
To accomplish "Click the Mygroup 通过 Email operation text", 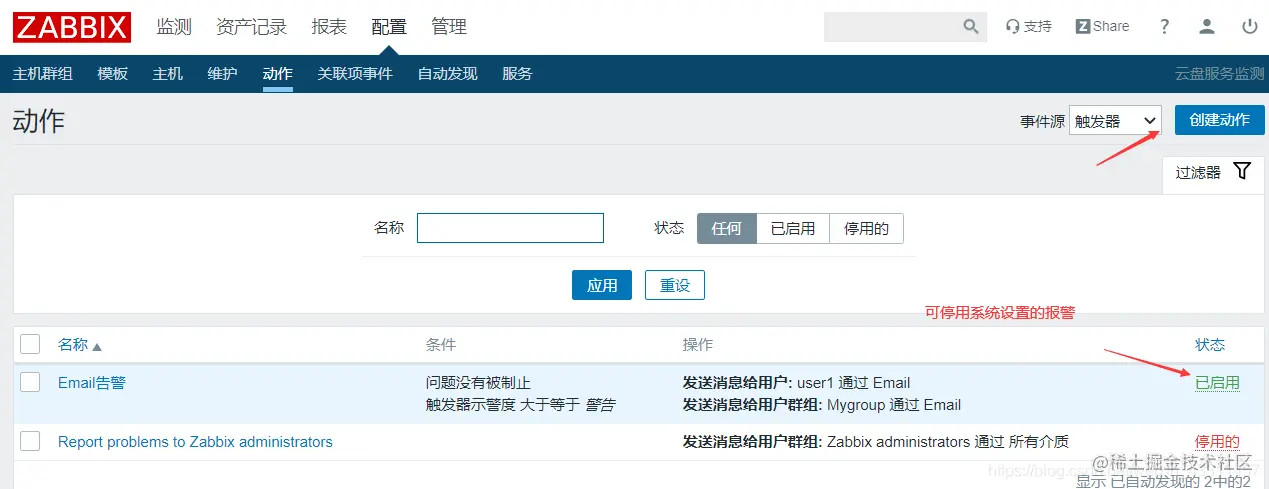I will (x=894, y=405).
